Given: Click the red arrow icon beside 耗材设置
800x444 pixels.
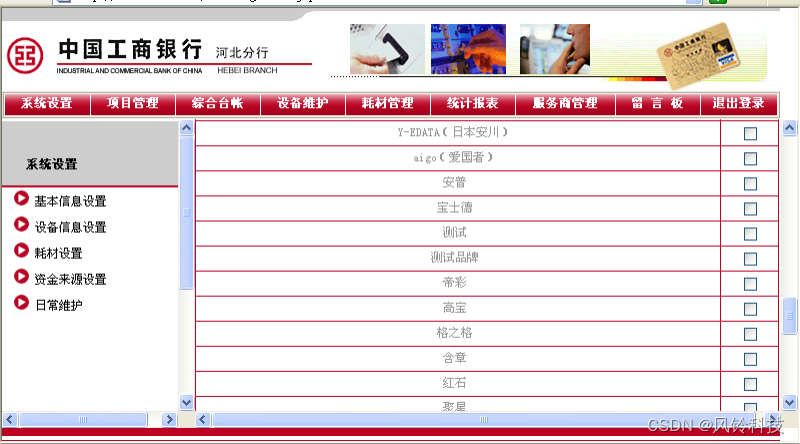Looking at the screenshot, I should pyautogui.click(x=21, y=250).
